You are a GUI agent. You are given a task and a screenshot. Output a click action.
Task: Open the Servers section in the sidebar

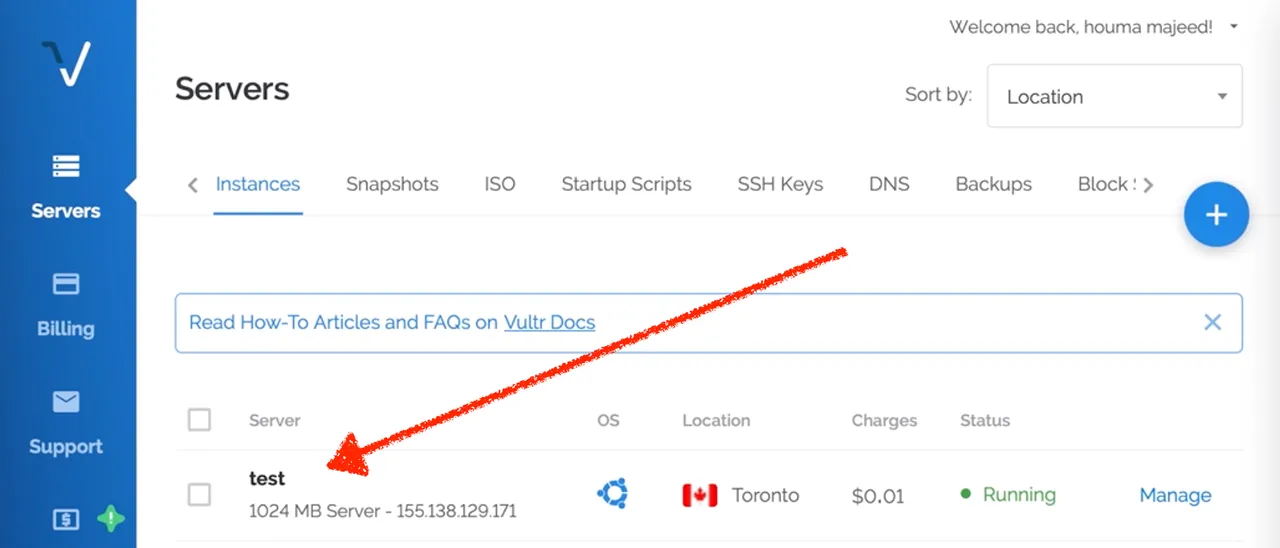click(66, 187)
